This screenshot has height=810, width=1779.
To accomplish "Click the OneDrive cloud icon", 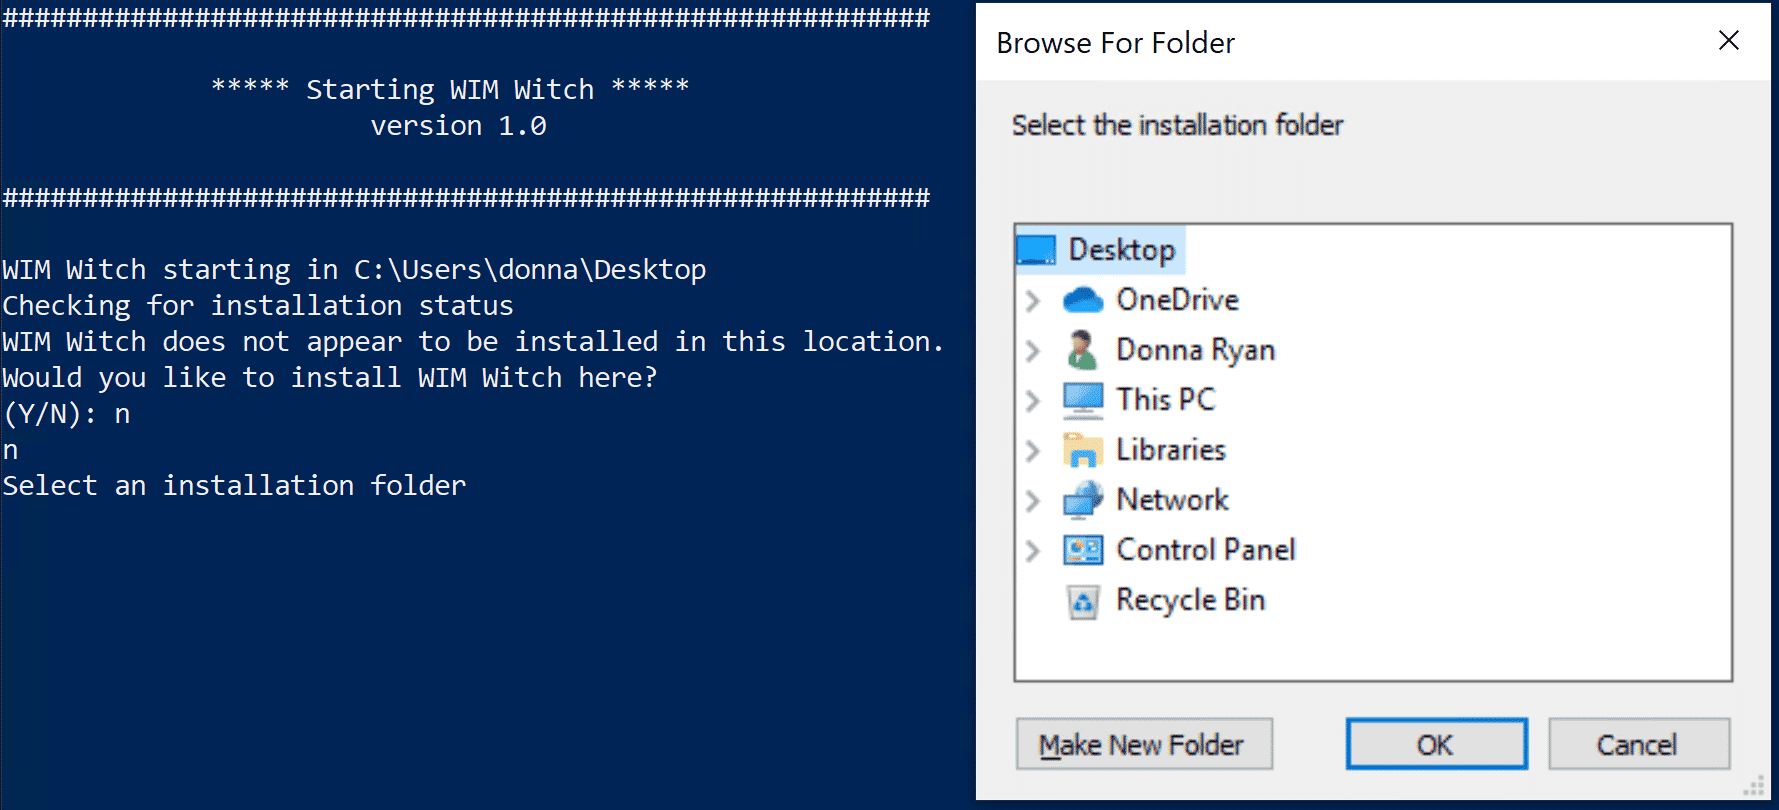I will click(1083, 300).
